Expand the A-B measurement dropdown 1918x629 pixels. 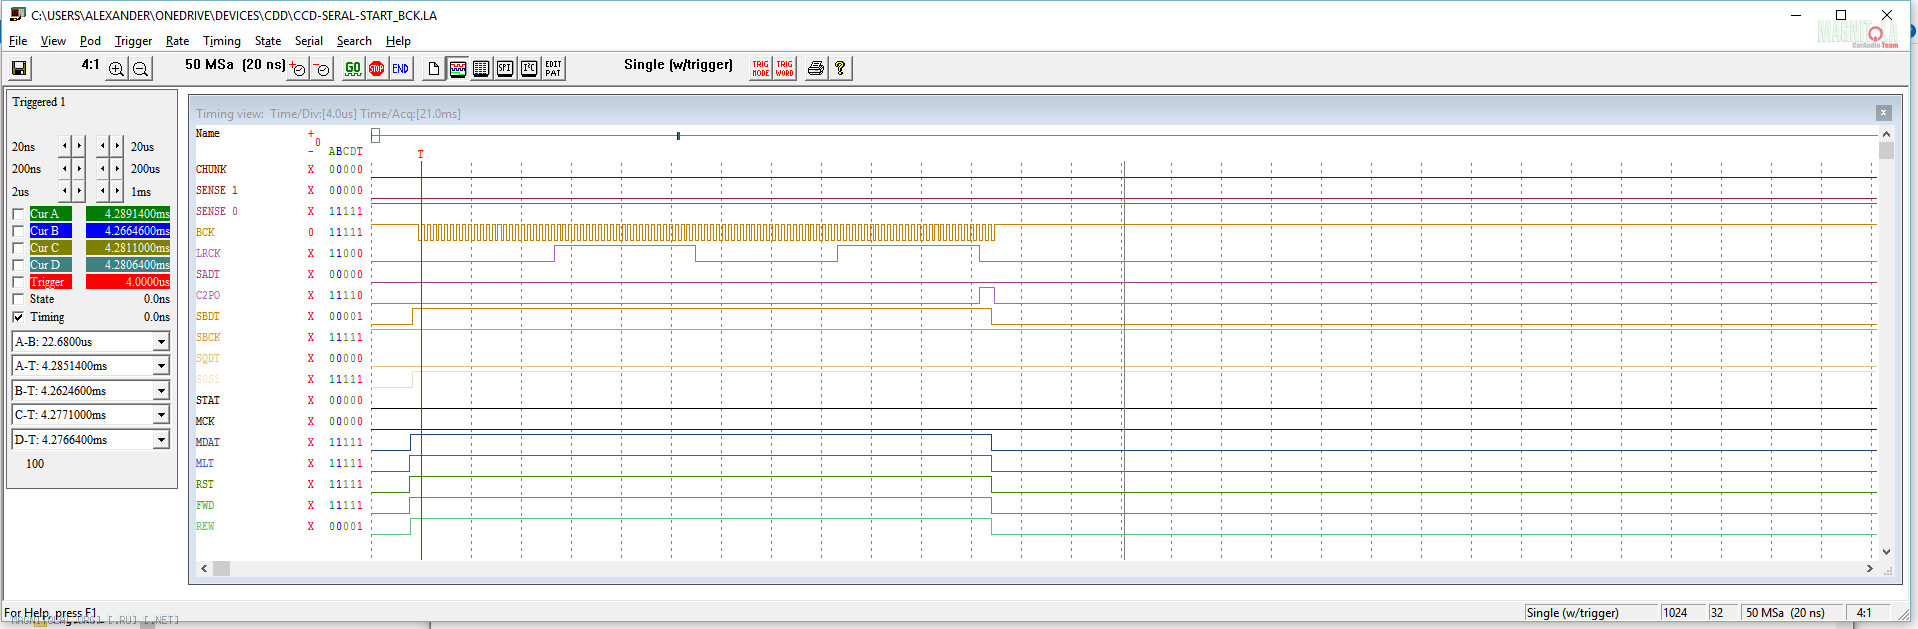click(161, 342)
